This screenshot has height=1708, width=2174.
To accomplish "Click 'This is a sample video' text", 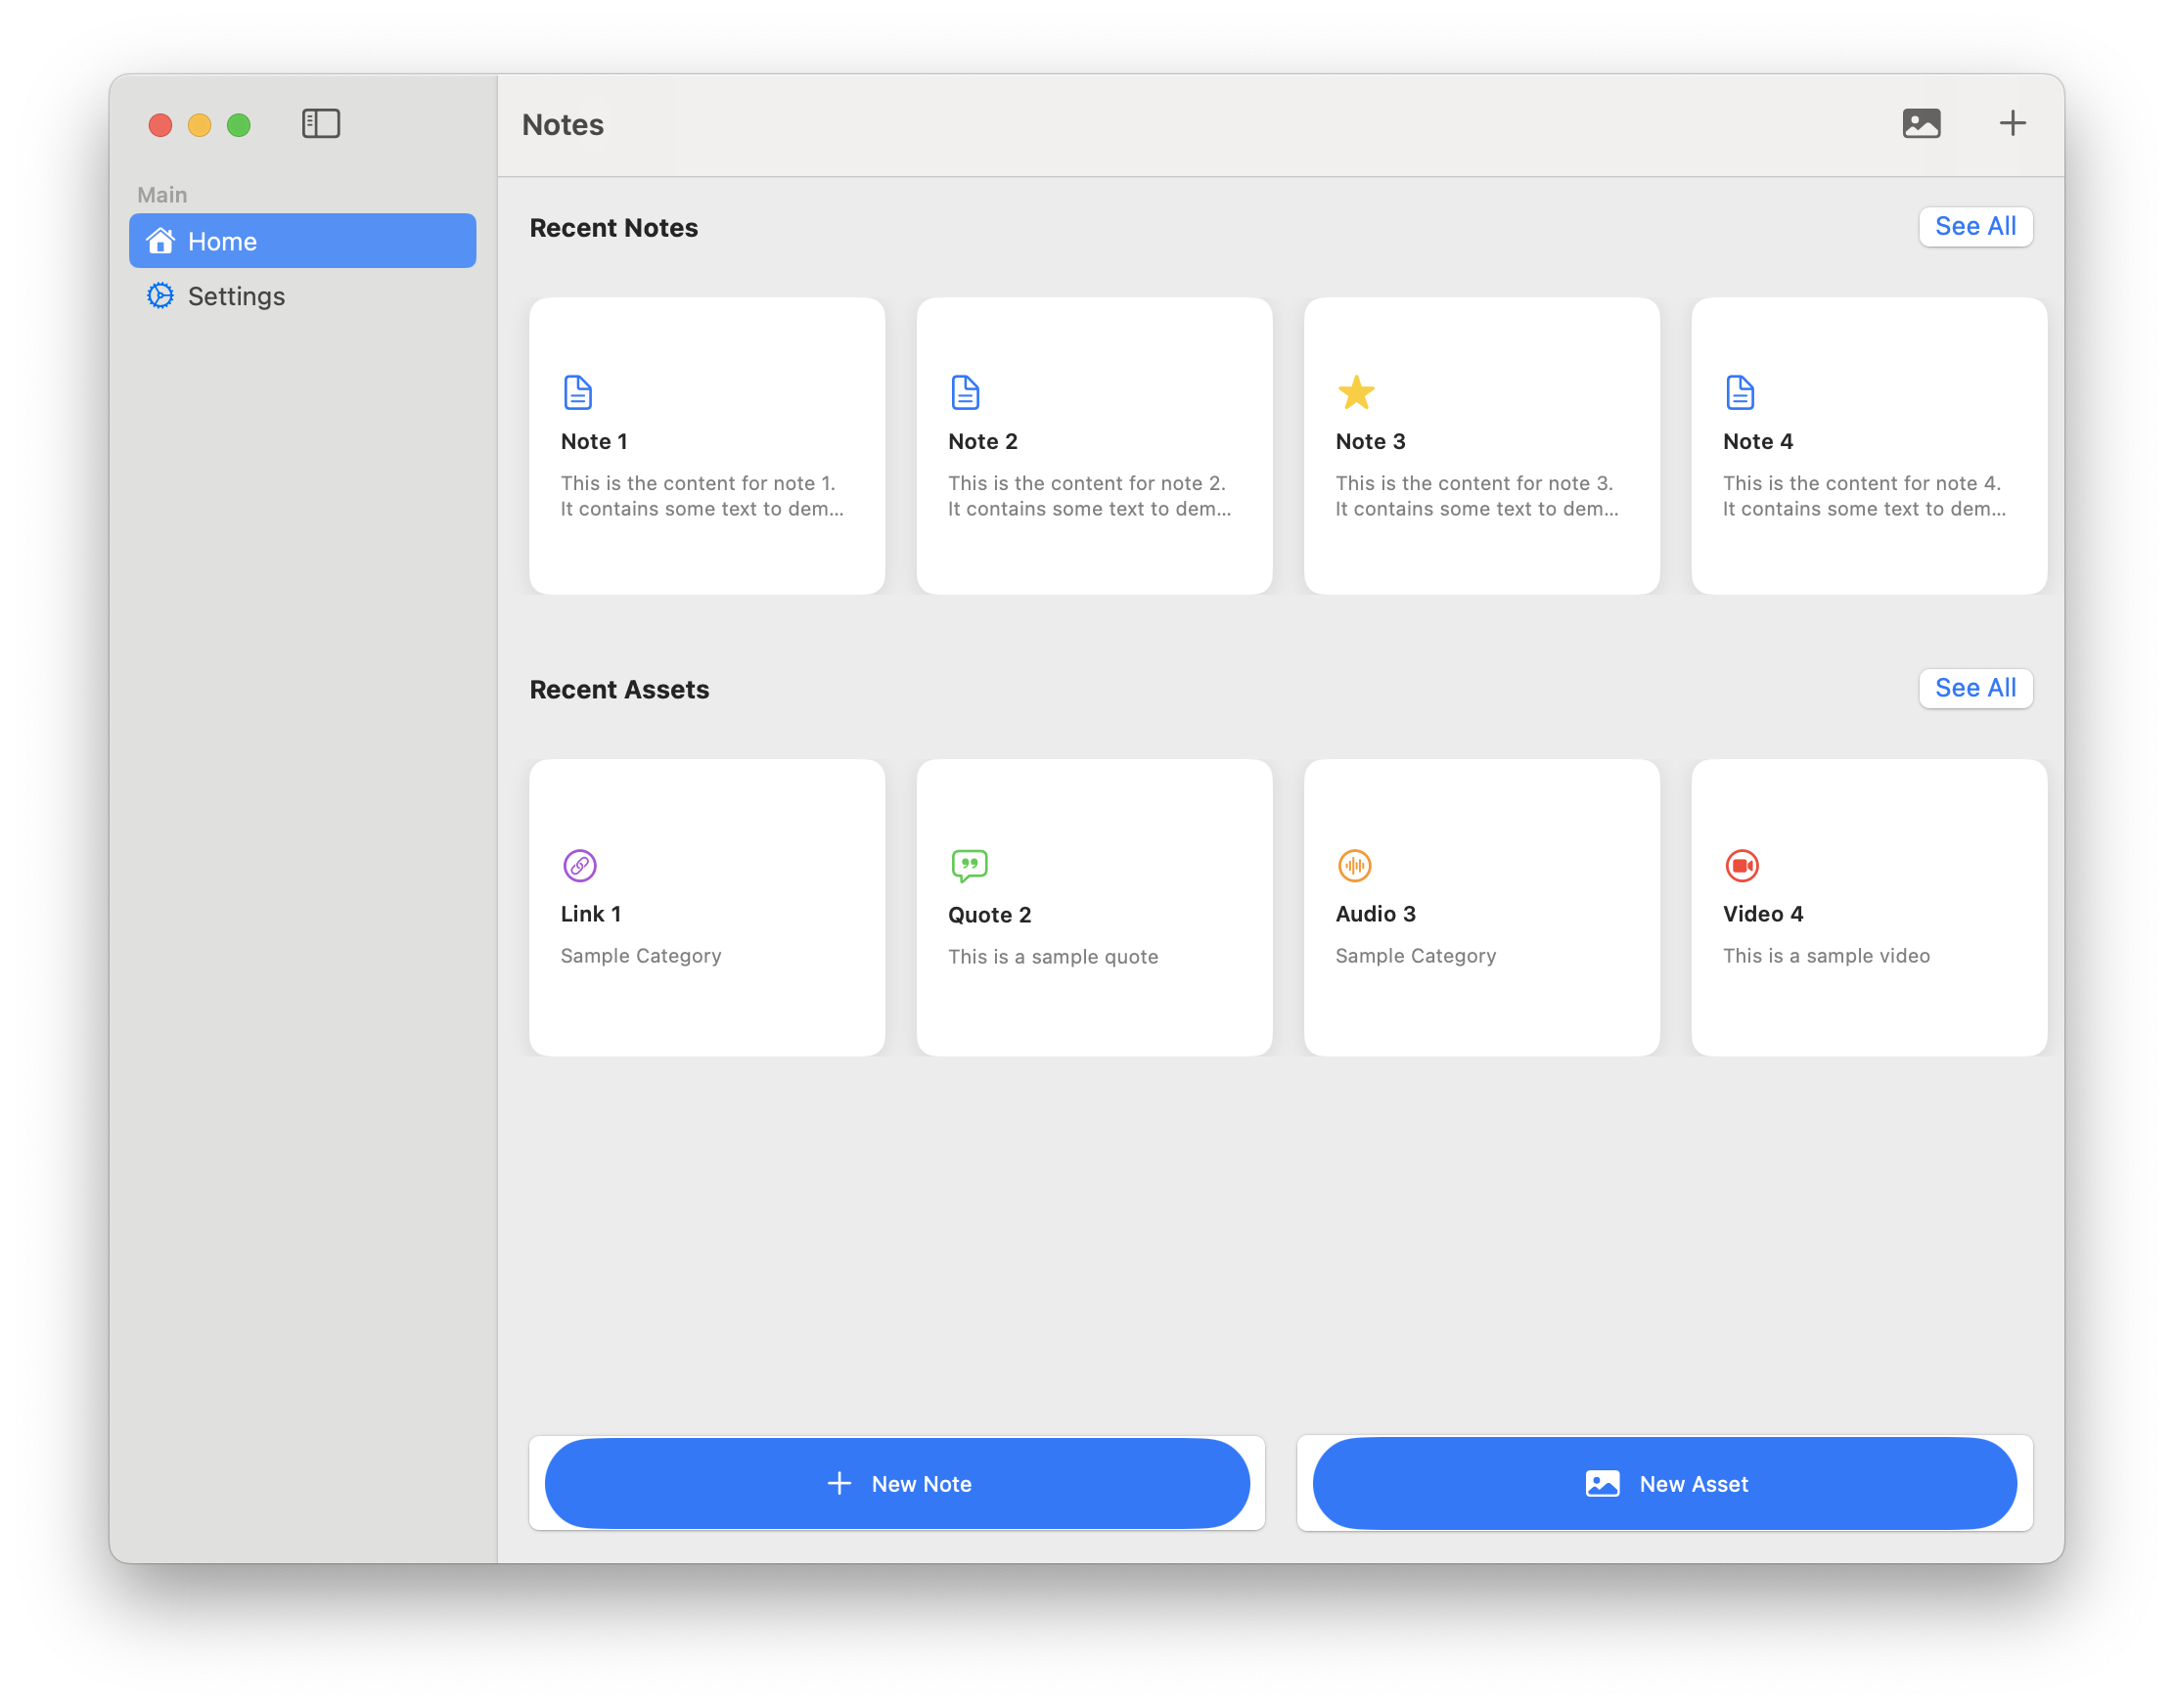I will click(x=1826, y=956).
